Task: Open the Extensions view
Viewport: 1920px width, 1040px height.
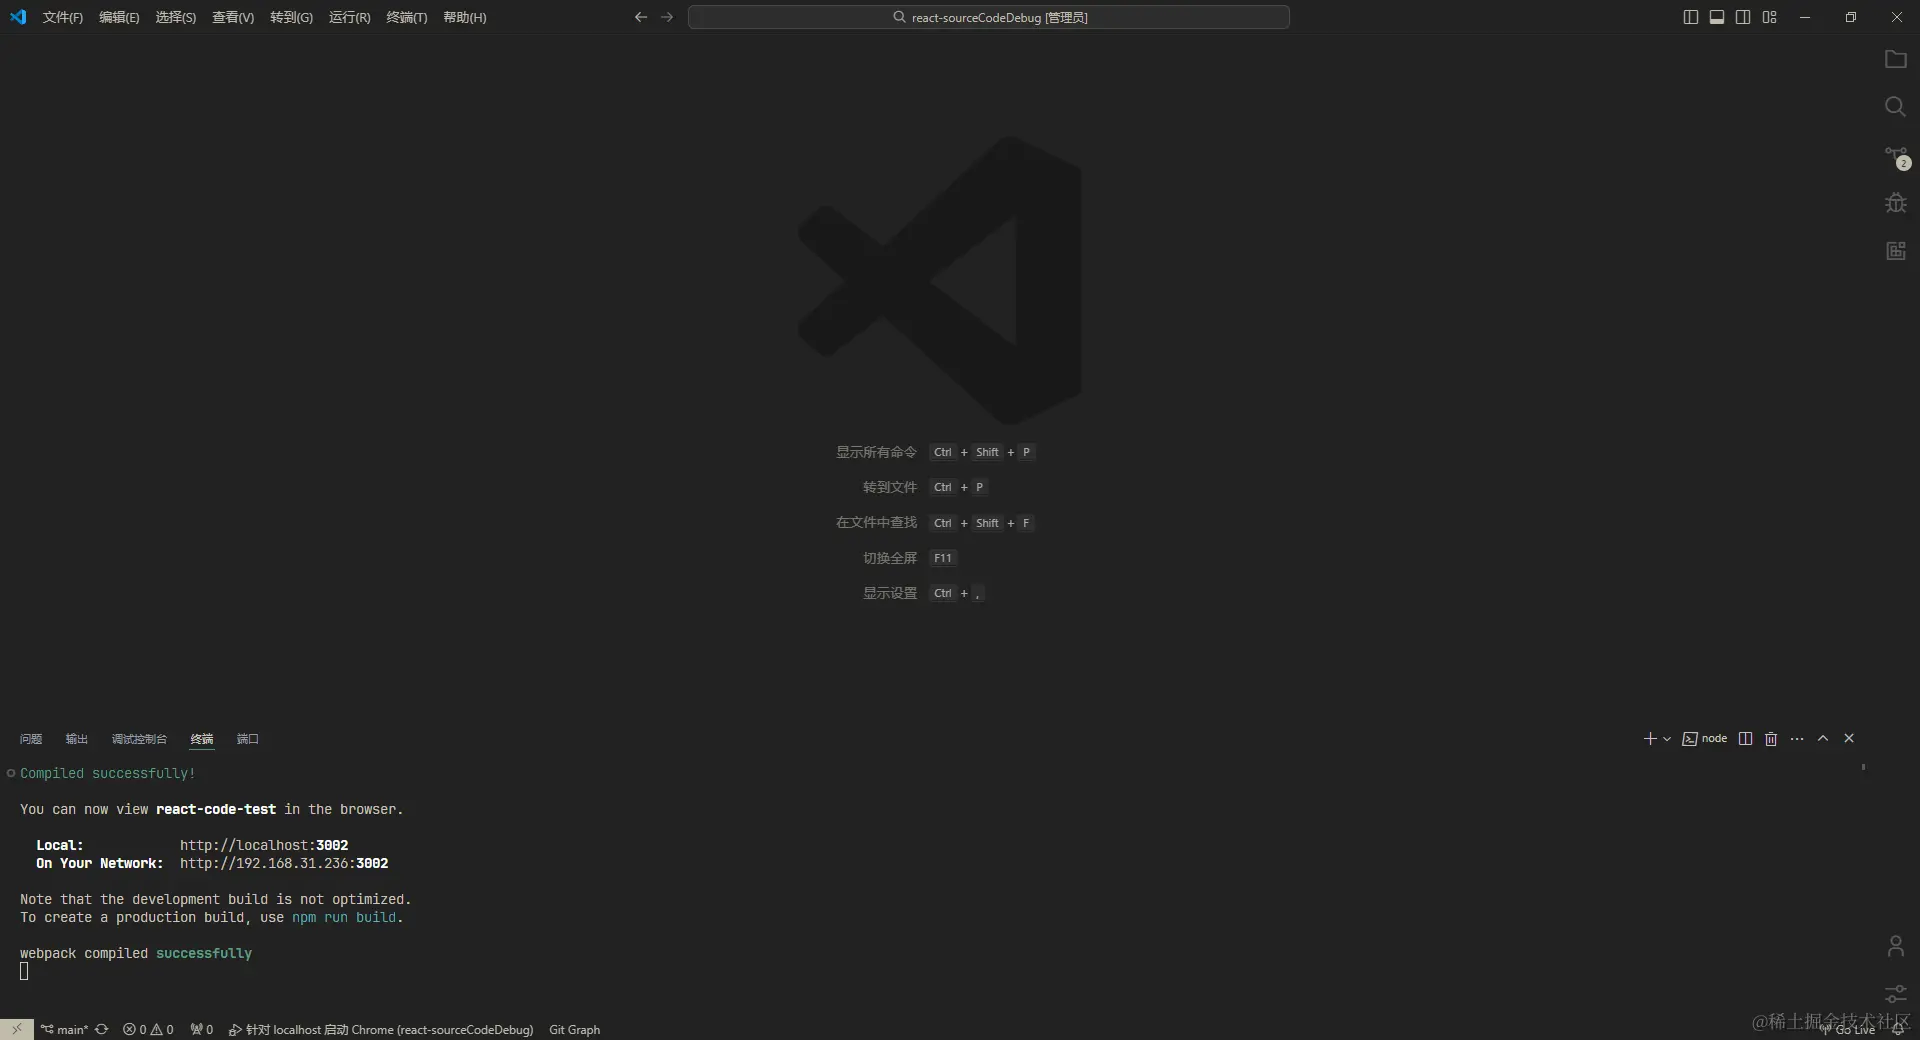Action: coord(1895,251)
